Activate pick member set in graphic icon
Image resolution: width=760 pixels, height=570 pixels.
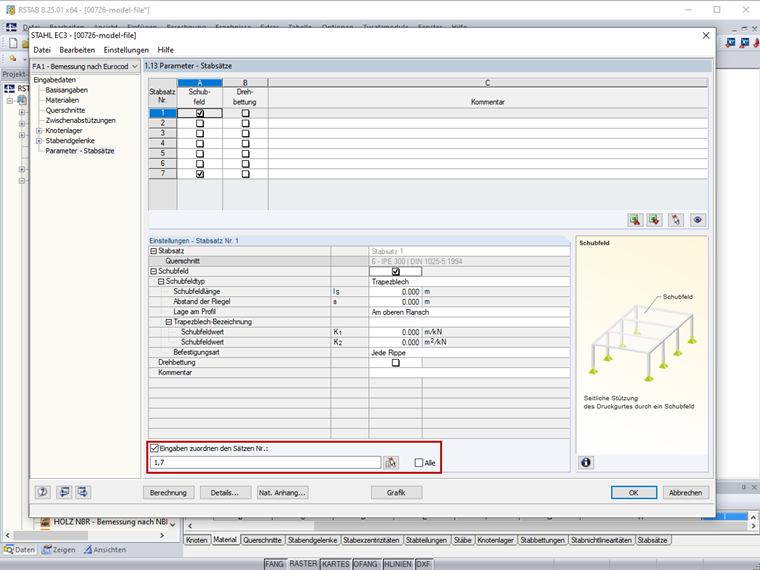click(676, 220)
